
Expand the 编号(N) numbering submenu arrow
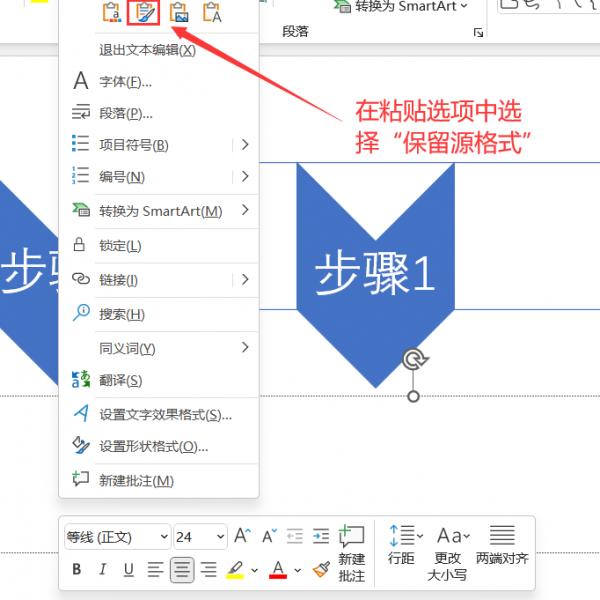(x=245, y=176)
